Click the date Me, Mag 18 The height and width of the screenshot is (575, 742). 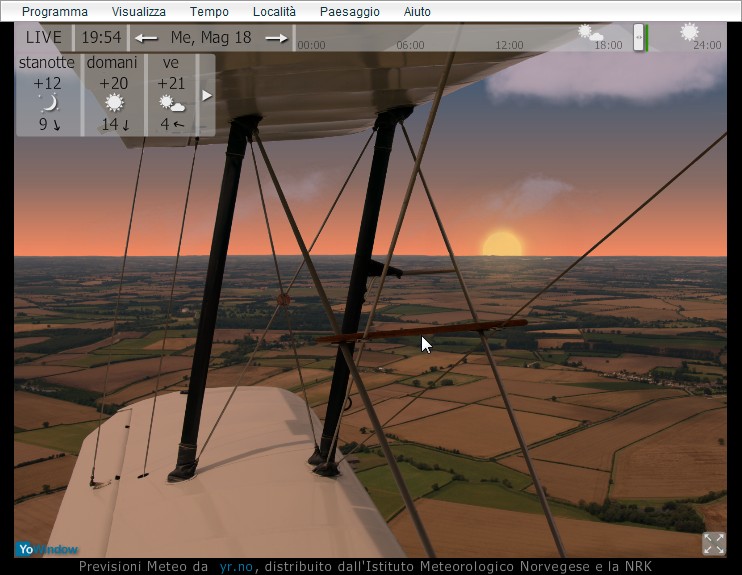[x=211, y=37]
